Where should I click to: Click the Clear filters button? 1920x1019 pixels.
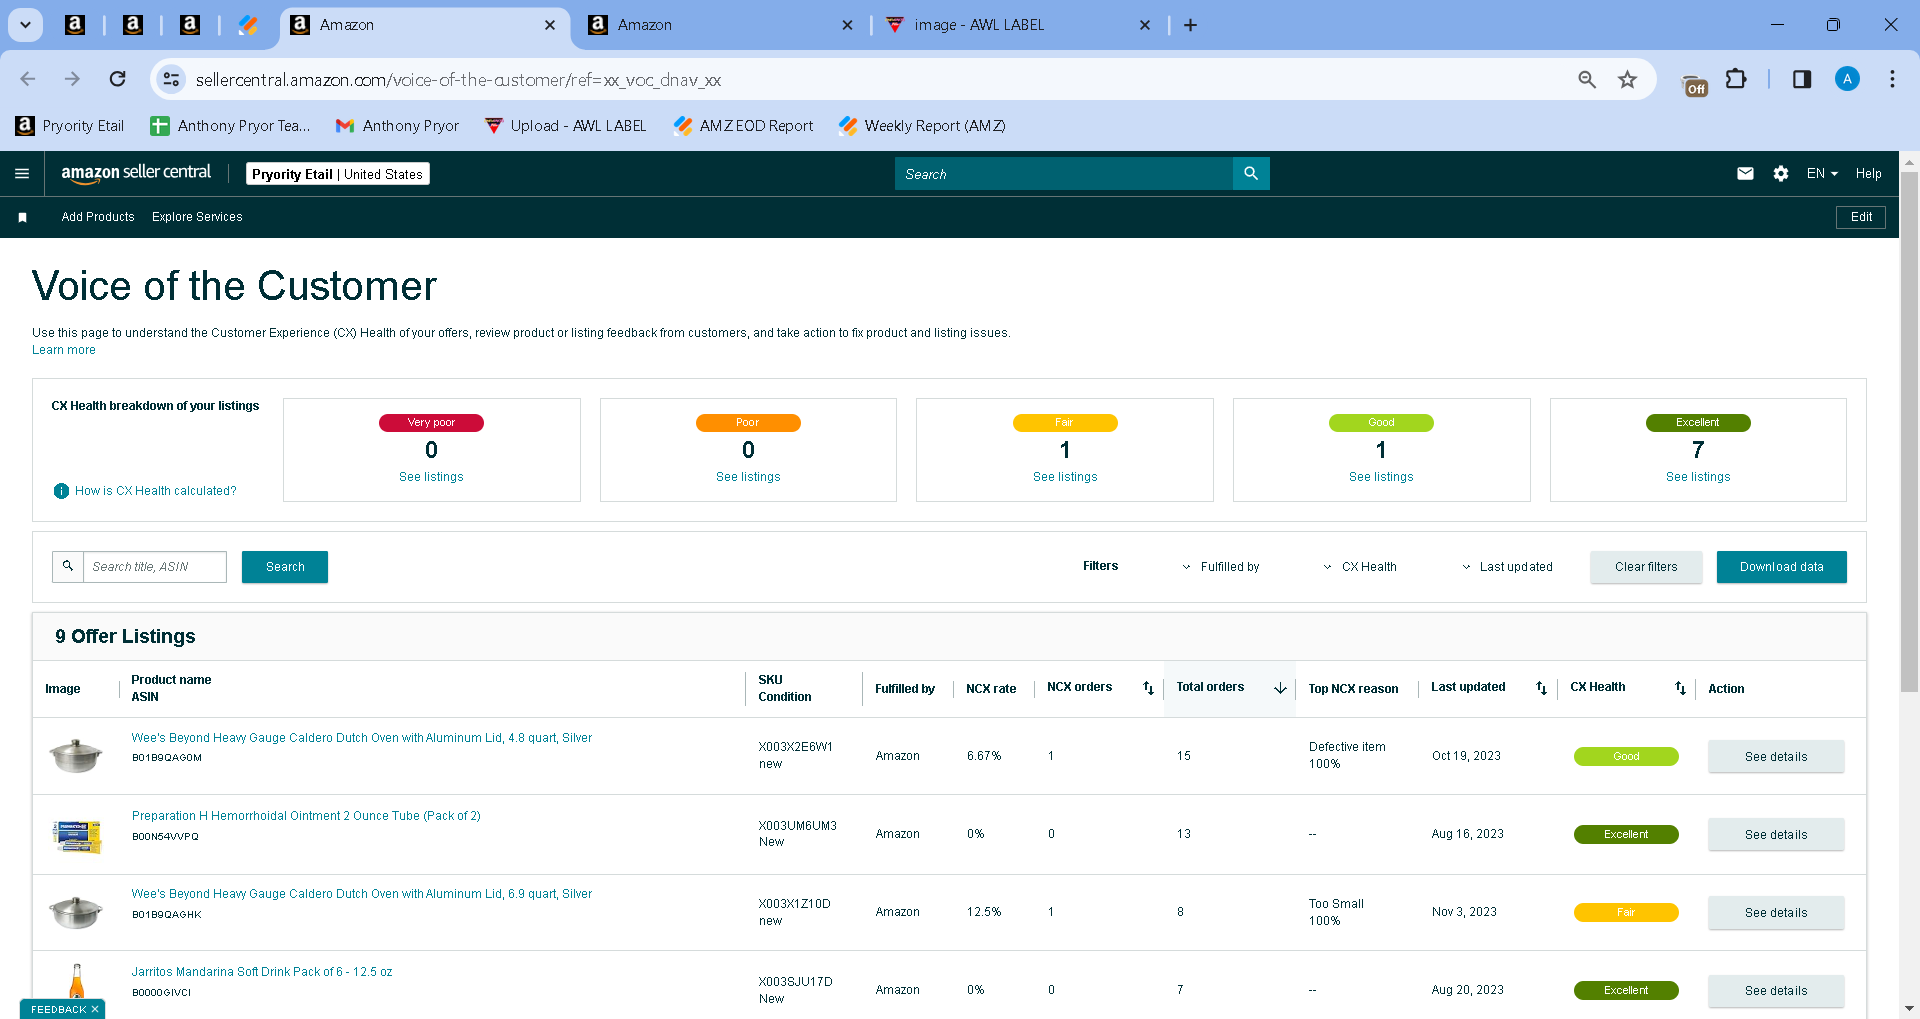coord(1646,567)
